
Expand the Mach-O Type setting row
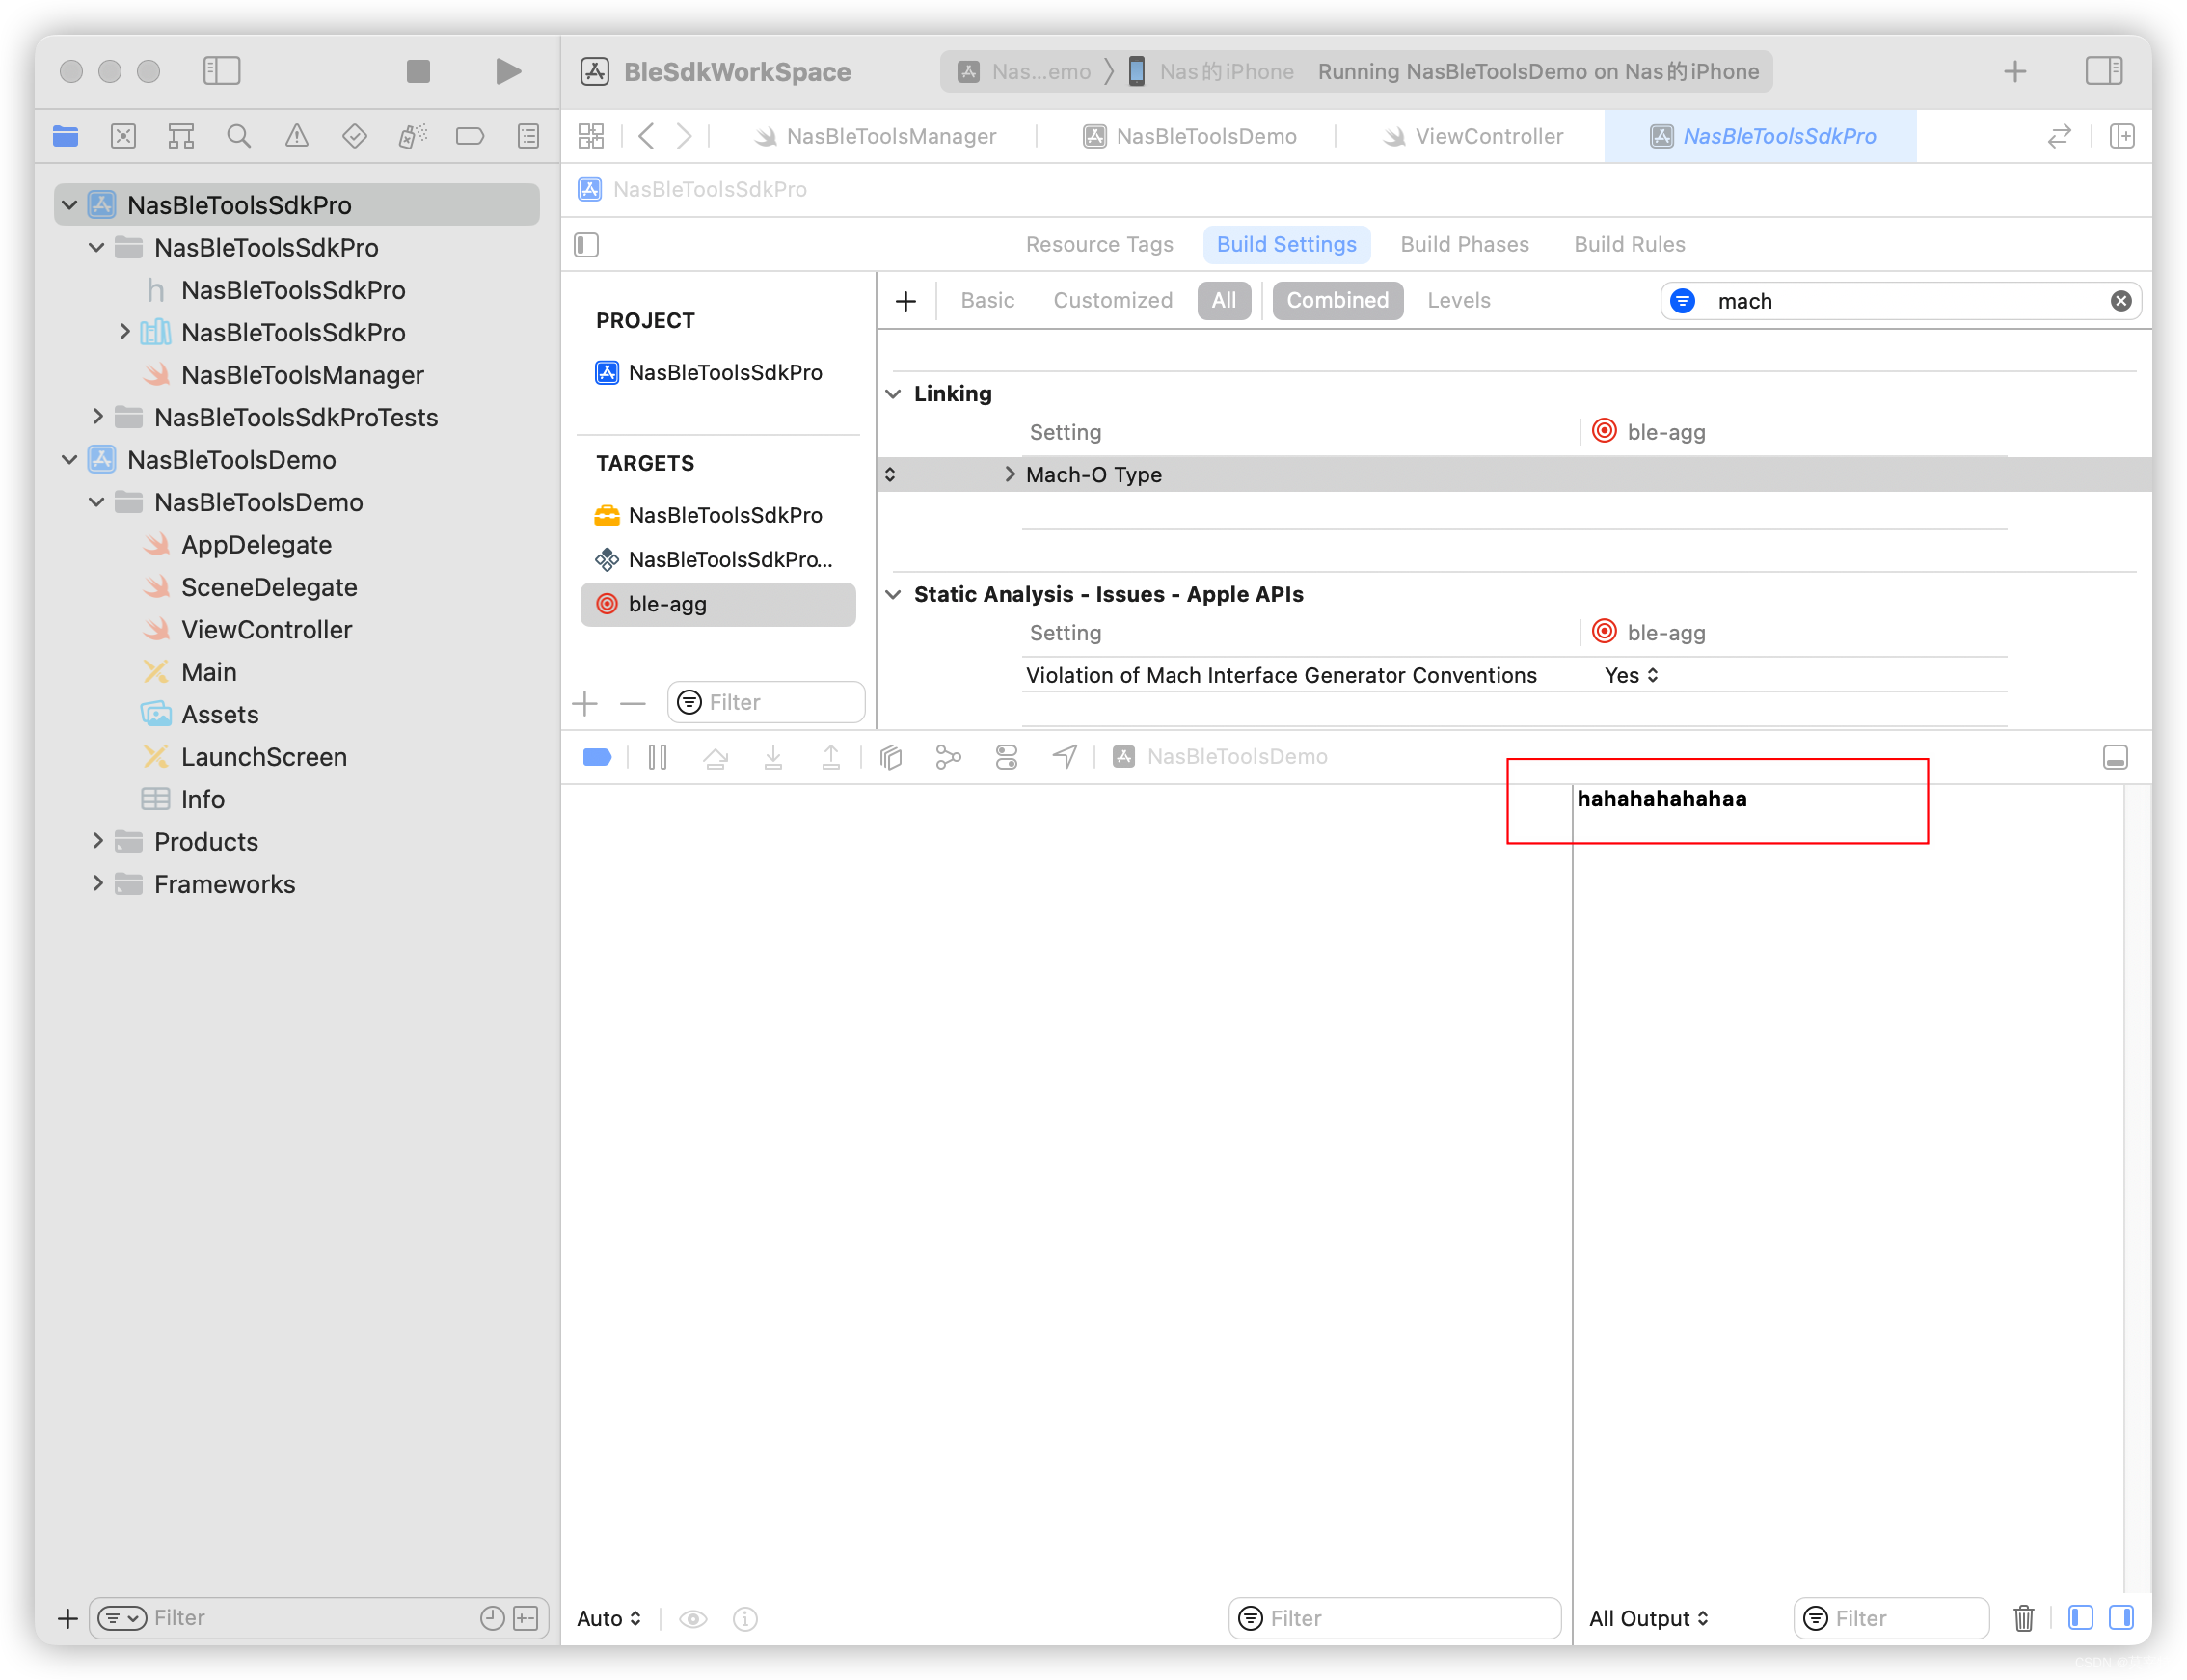pyautogui.click(x=1010, y=474)
